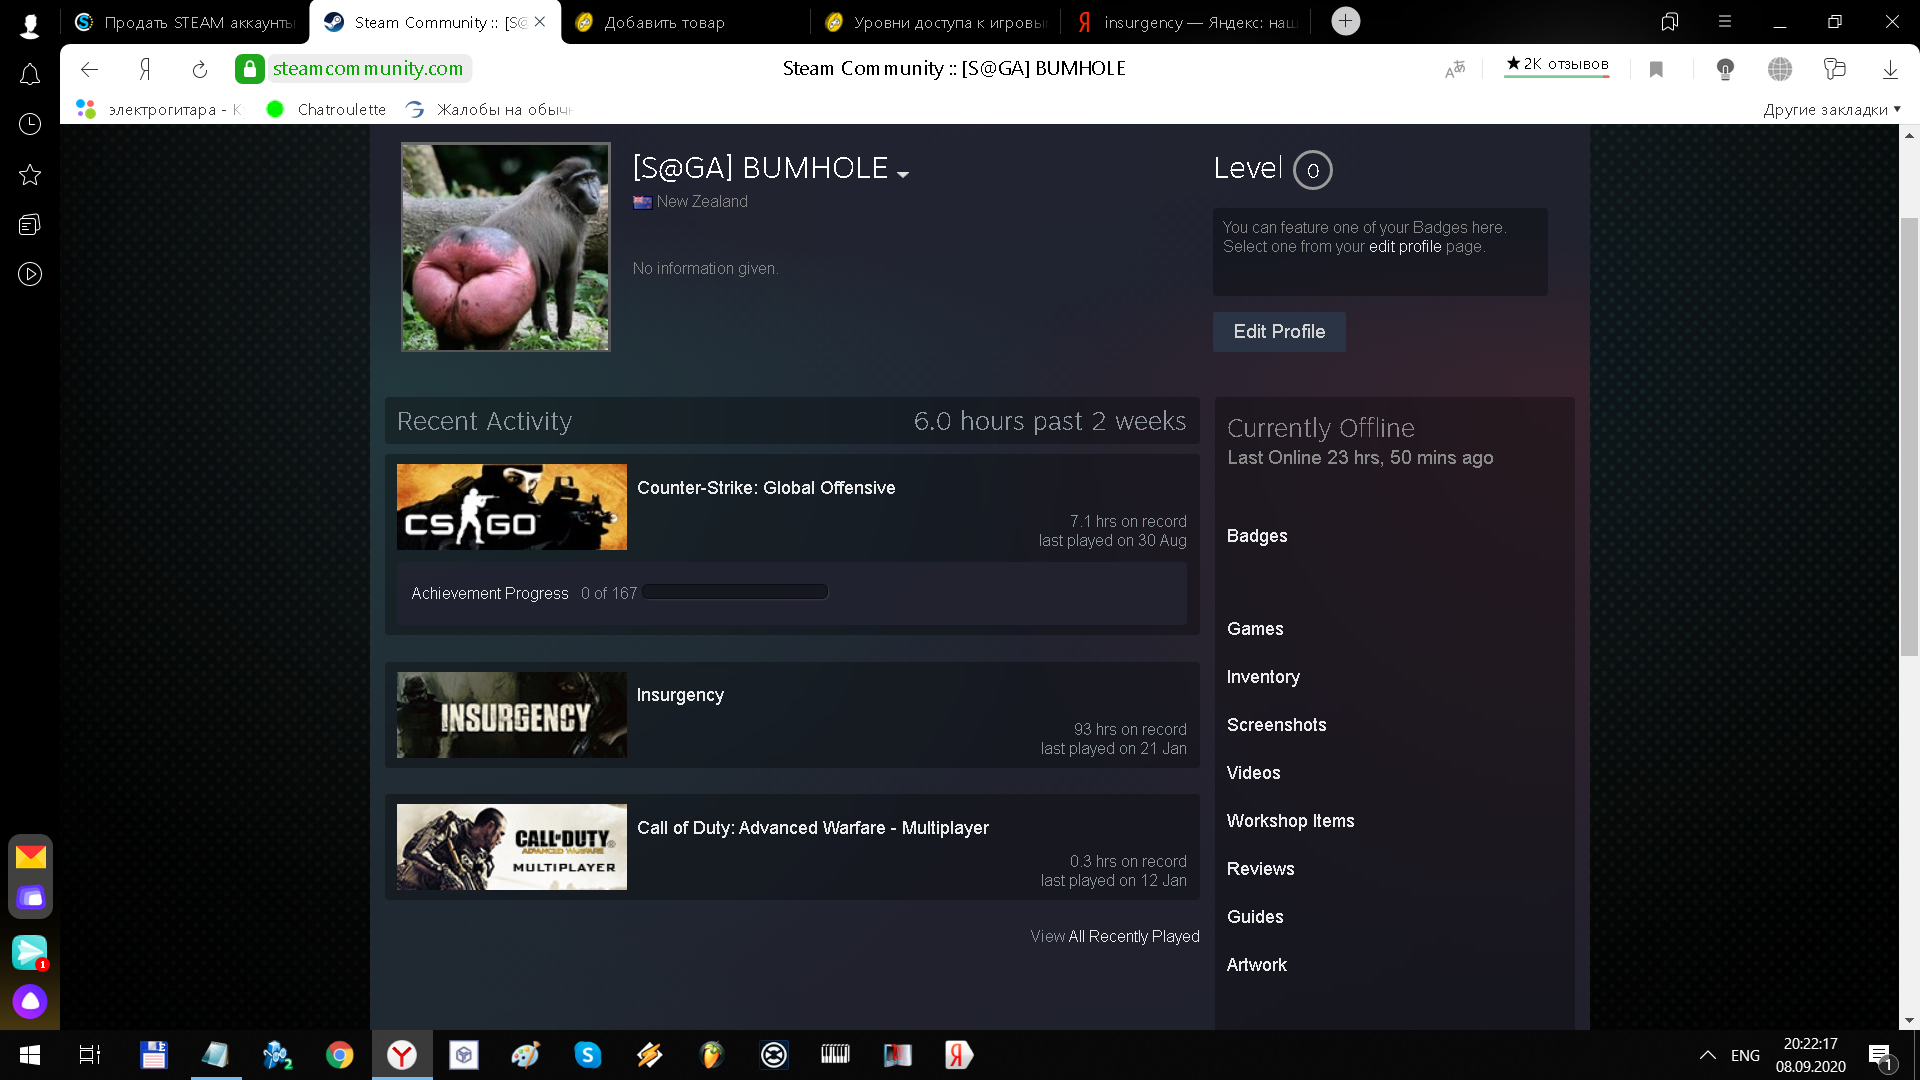Show hidden system tray icons
The height and width of the screenshot is (1080, 1920).
[x=1708, y=1055]
